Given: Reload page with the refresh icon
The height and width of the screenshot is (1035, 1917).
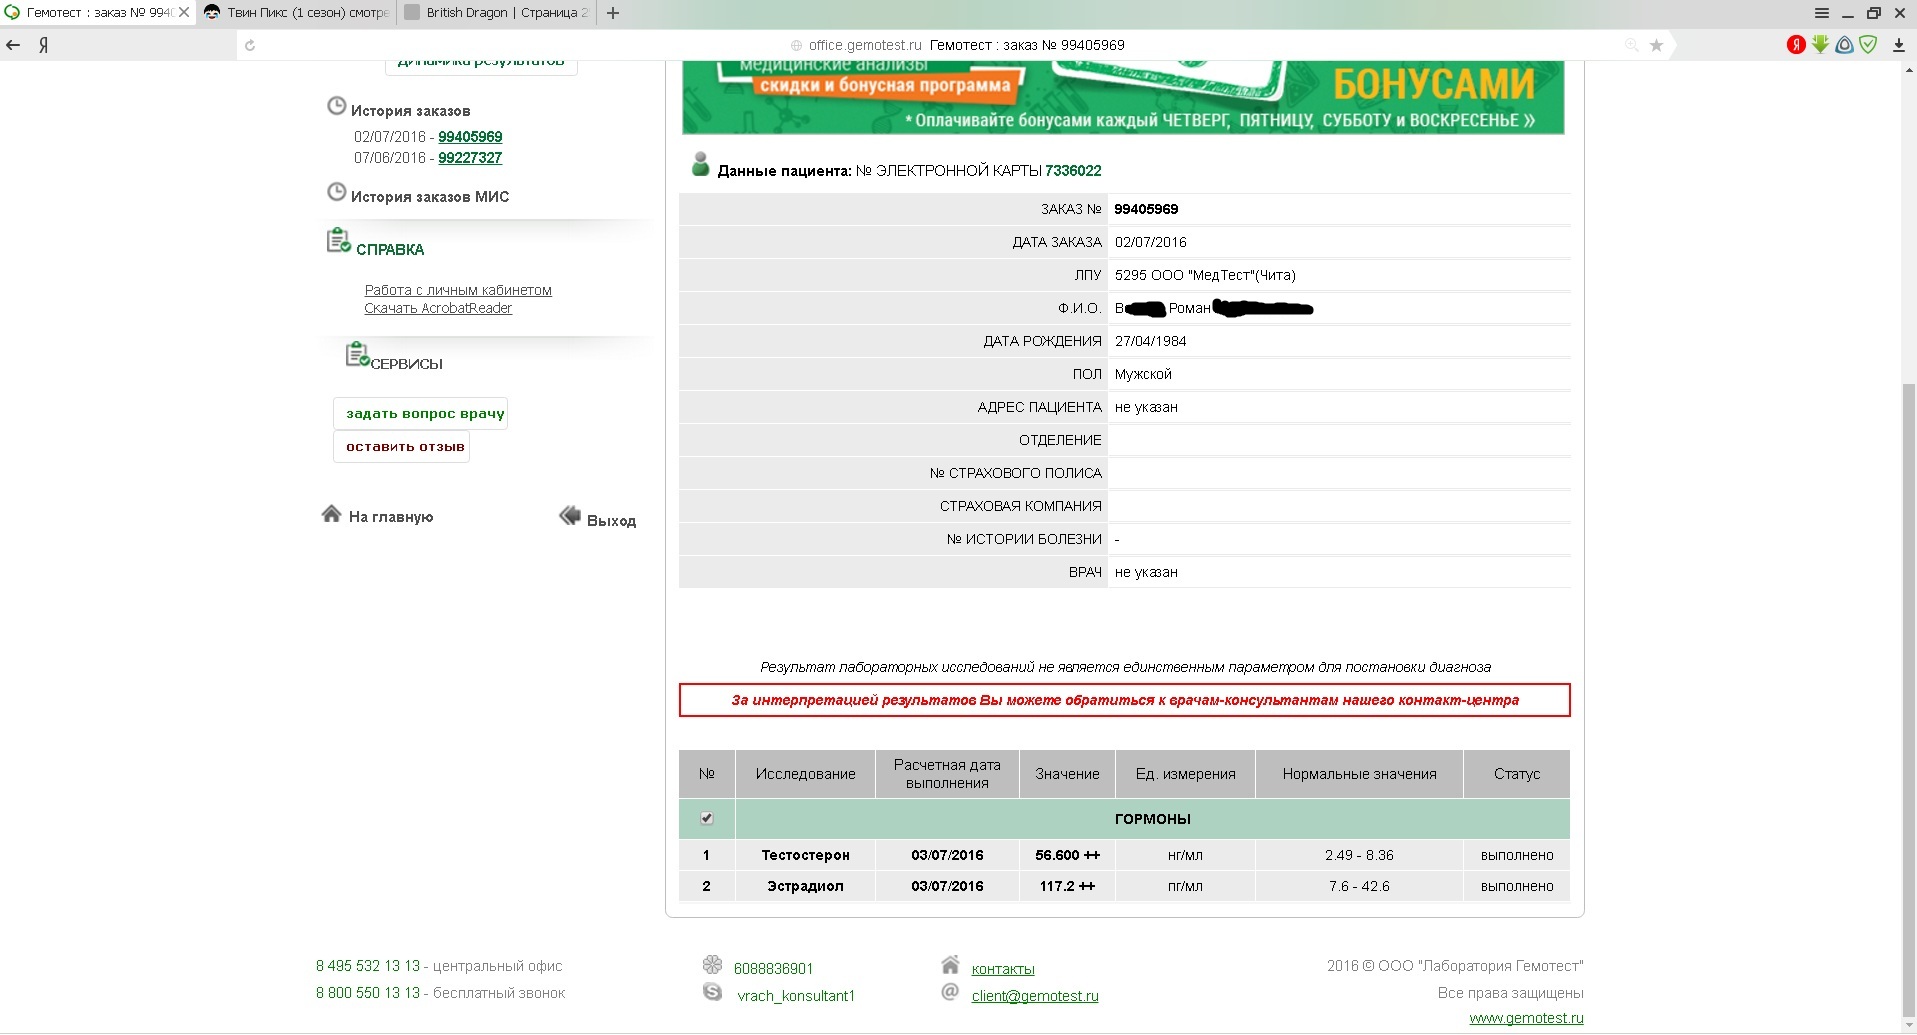Looking at the screenshot, I should point(250,45).
